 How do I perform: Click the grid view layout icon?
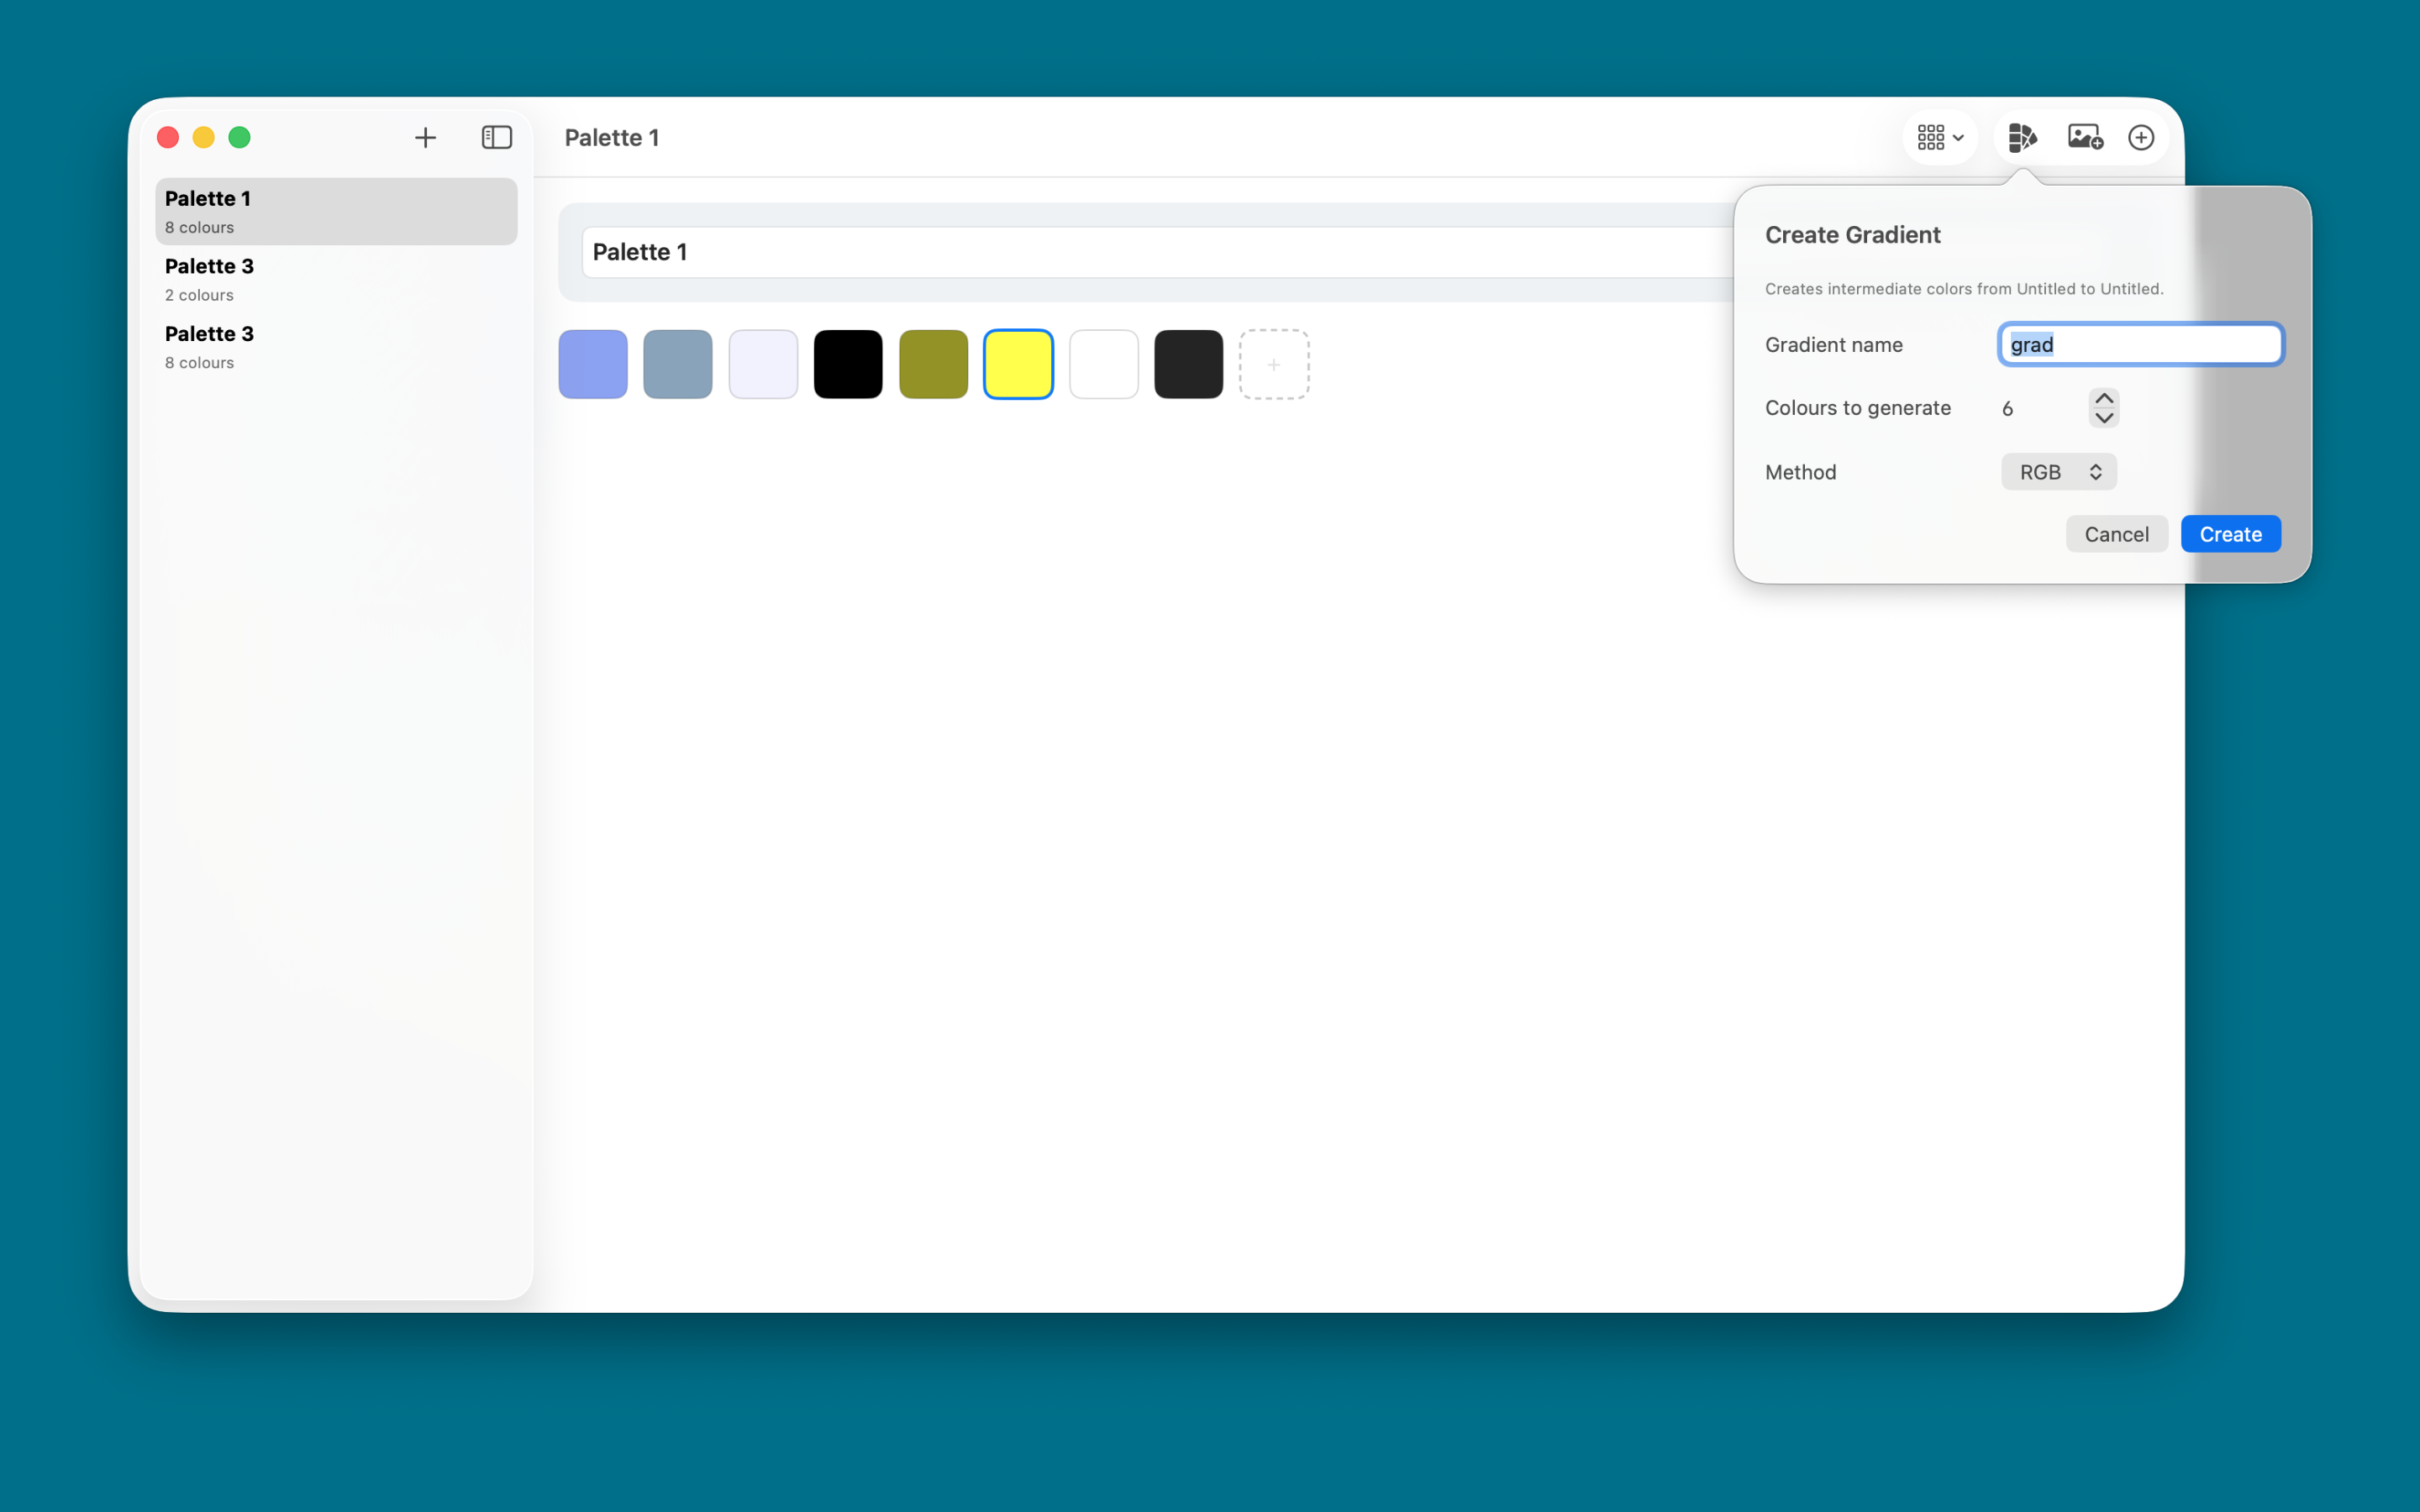(x=1931, y=137)
